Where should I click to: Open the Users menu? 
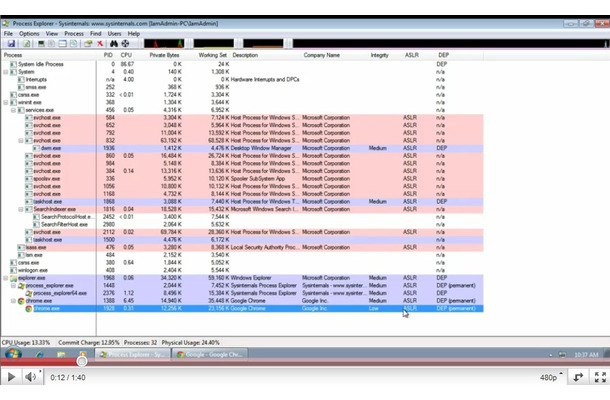(x=114, y=34)
